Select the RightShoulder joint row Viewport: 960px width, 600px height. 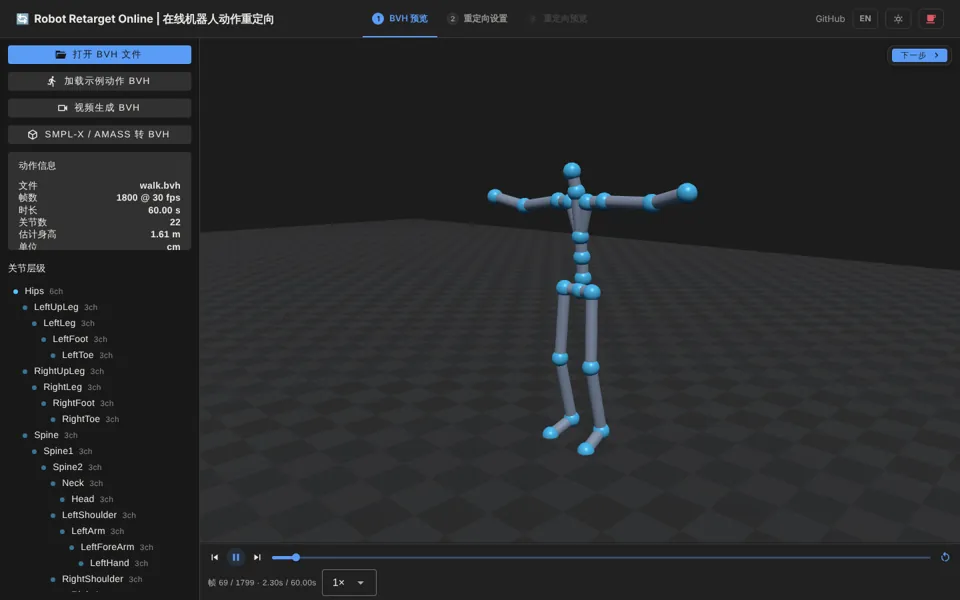coord(99,579)
